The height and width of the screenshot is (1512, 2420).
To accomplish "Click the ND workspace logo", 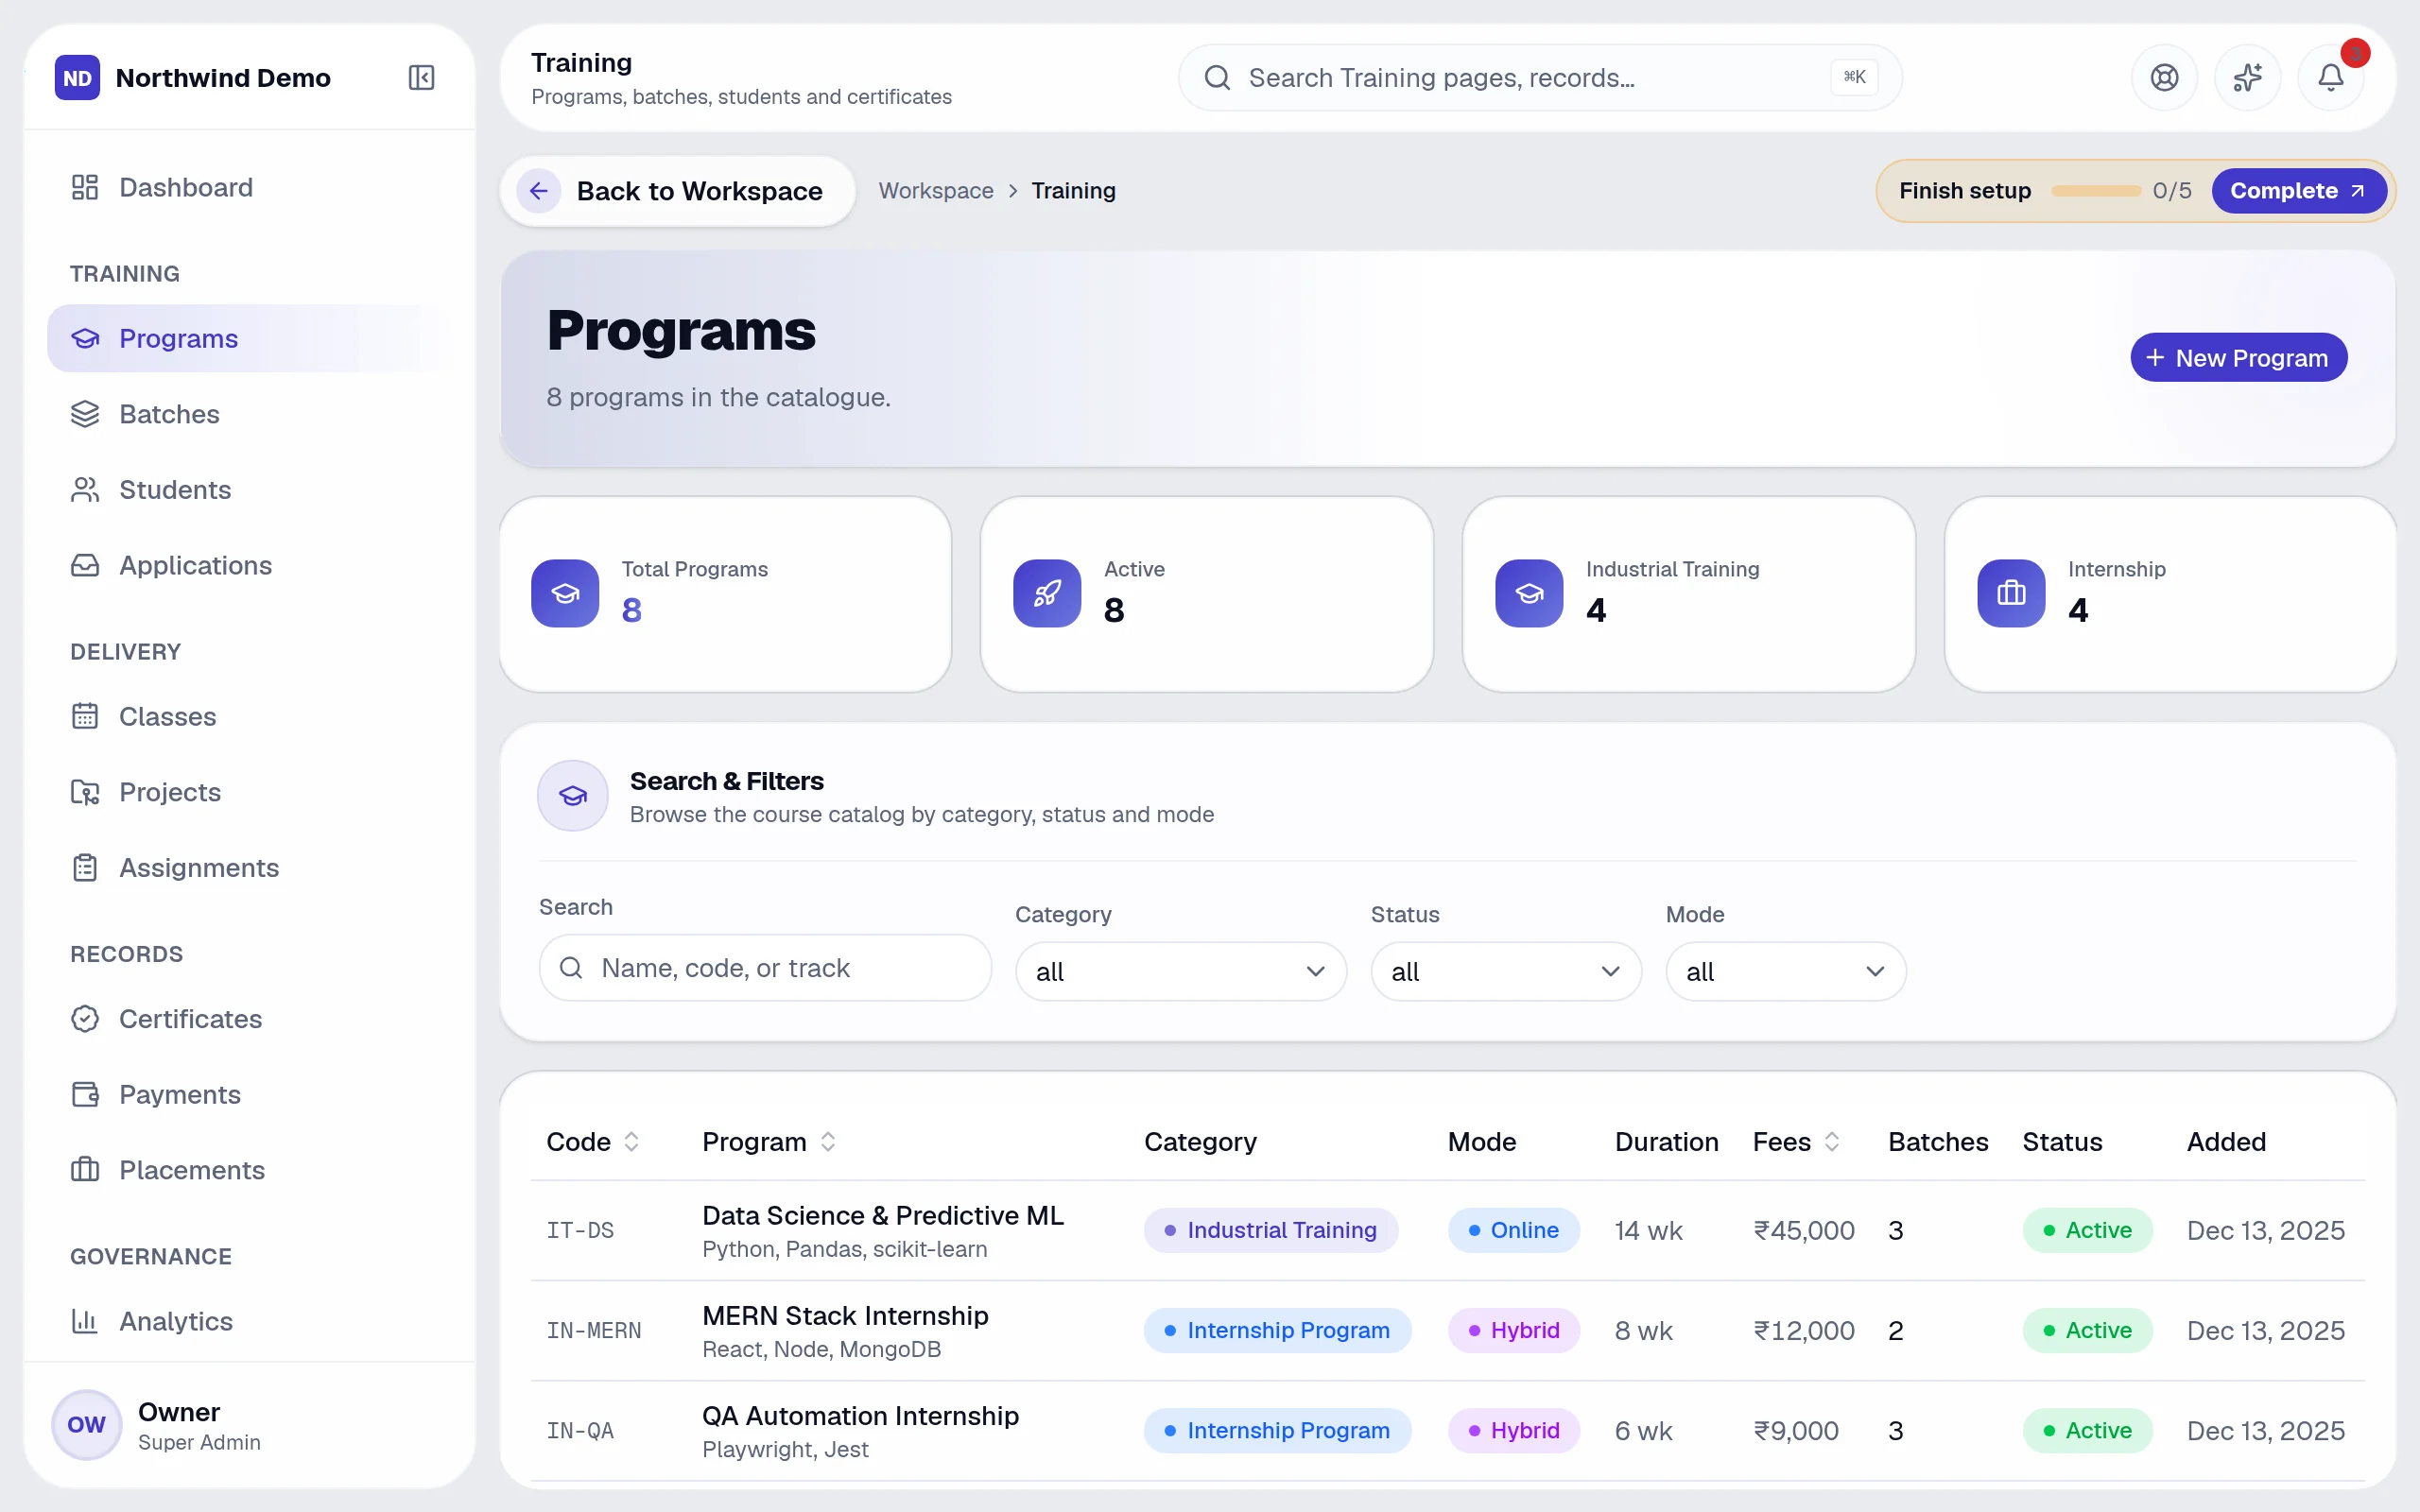I will tap(77, 77).
